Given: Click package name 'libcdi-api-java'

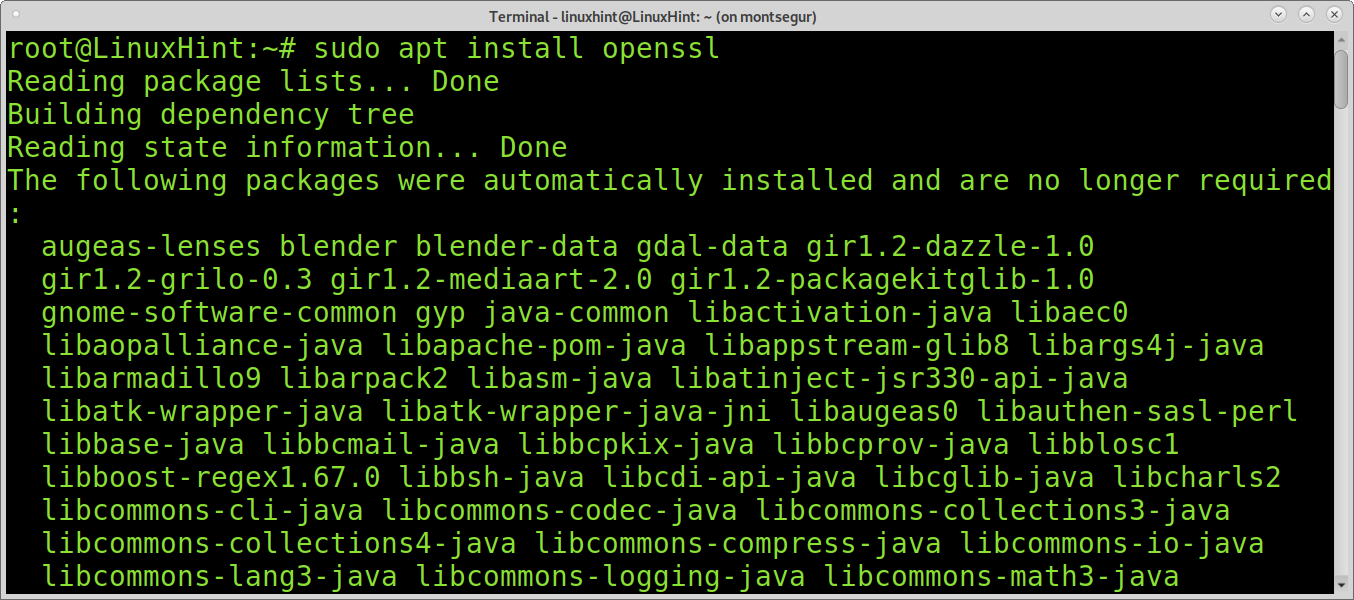Looking at the screenshot, I should tap(729, 477).
